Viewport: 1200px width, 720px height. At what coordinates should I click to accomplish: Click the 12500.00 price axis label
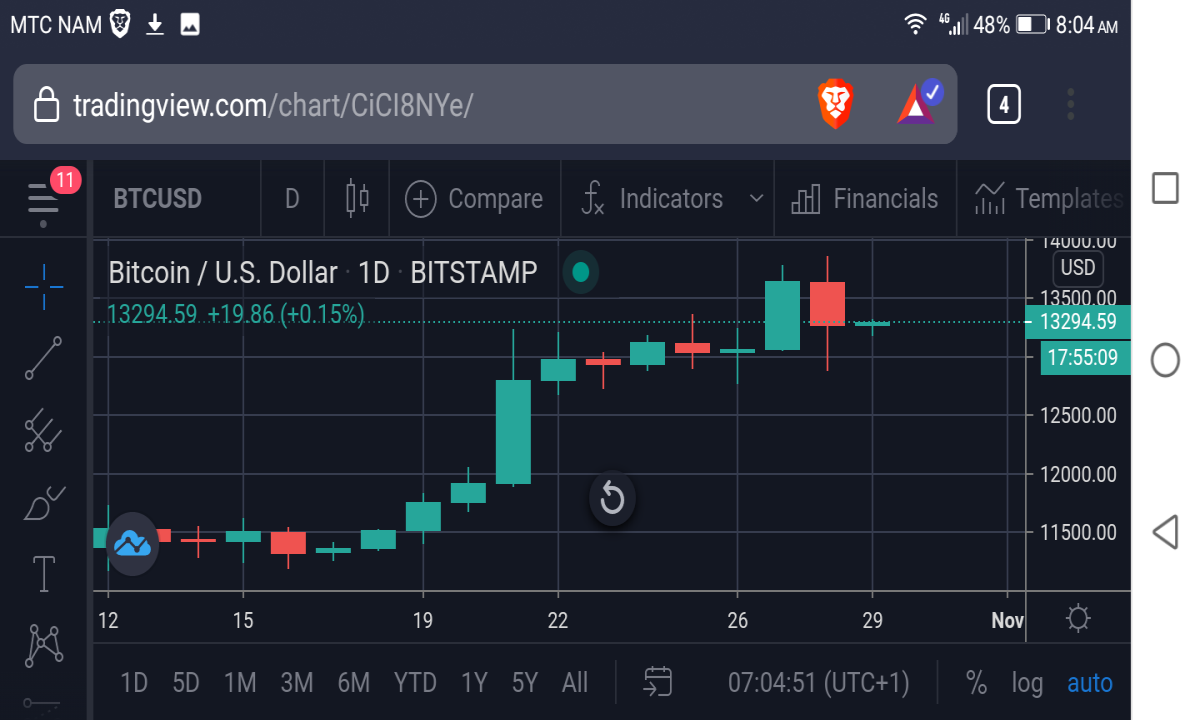click(1078, 415)
